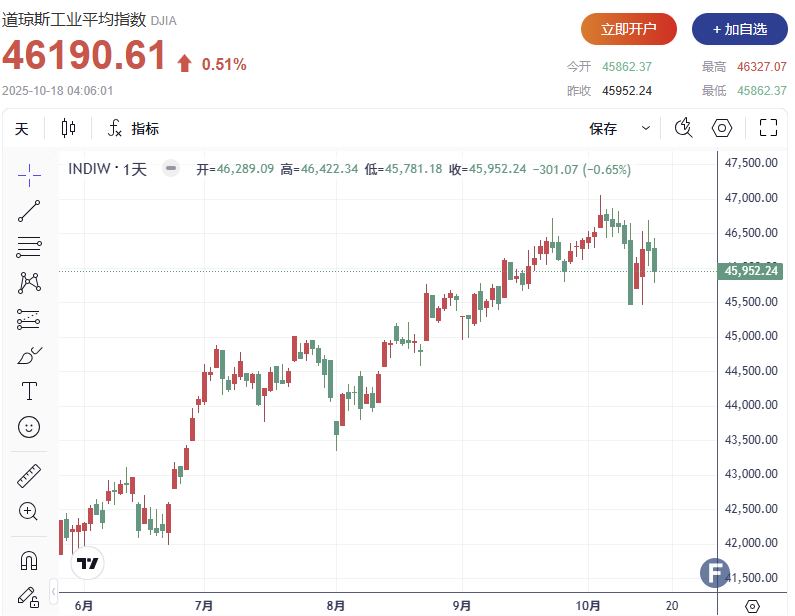Select the trend line drawing tool
795x616 pixels.
click(29, 211)
